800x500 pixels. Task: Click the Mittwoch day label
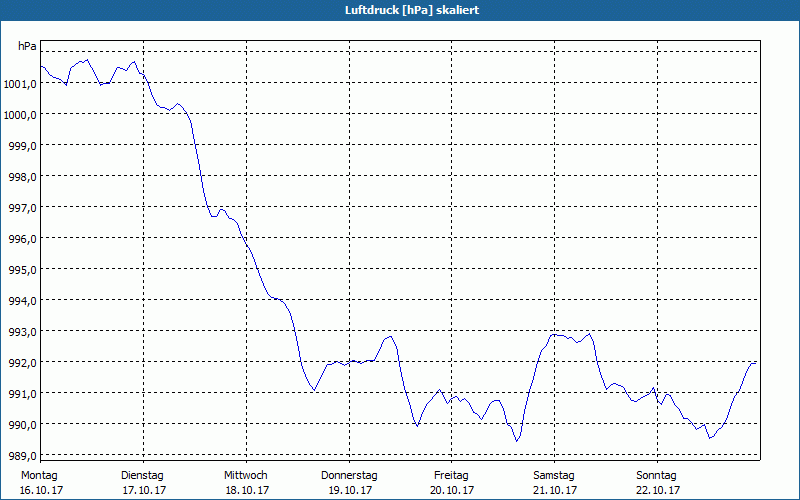pos(245,476)
